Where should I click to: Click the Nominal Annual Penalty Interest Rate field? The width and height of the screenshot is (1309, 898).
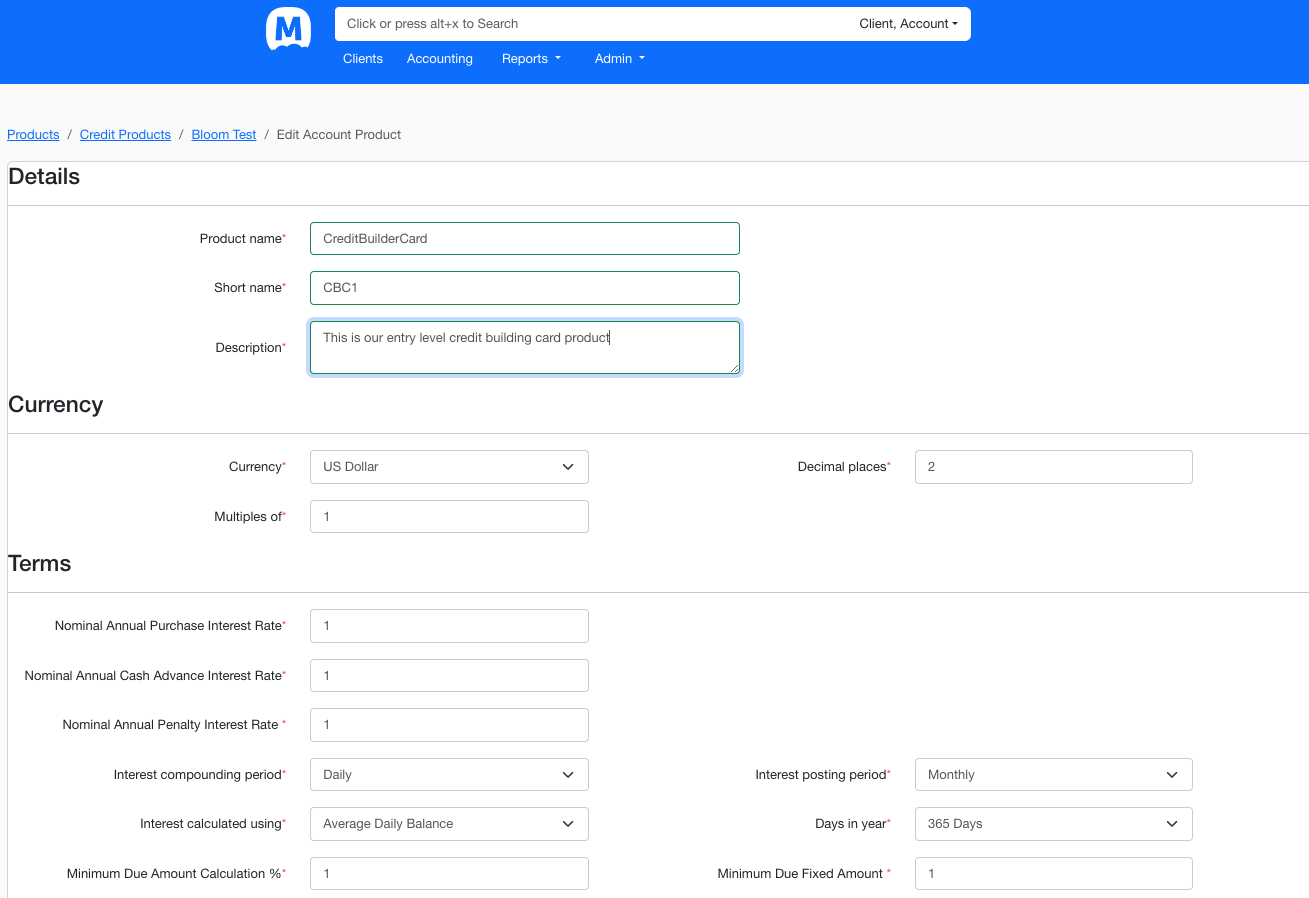pyautogui.click(x=449, y=725)
